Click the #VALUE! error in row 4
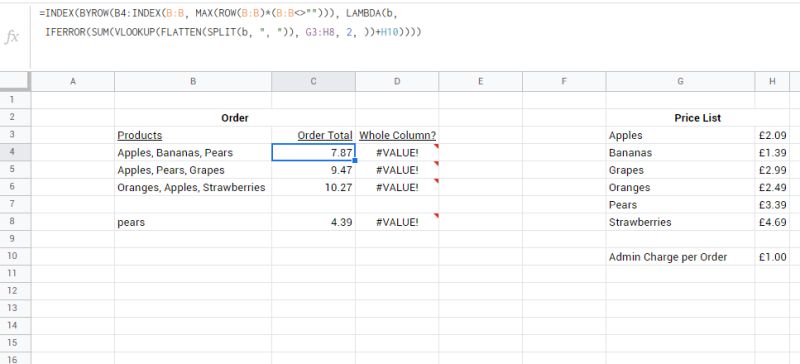This screenshot has width=800, height=364. point(397,152)
